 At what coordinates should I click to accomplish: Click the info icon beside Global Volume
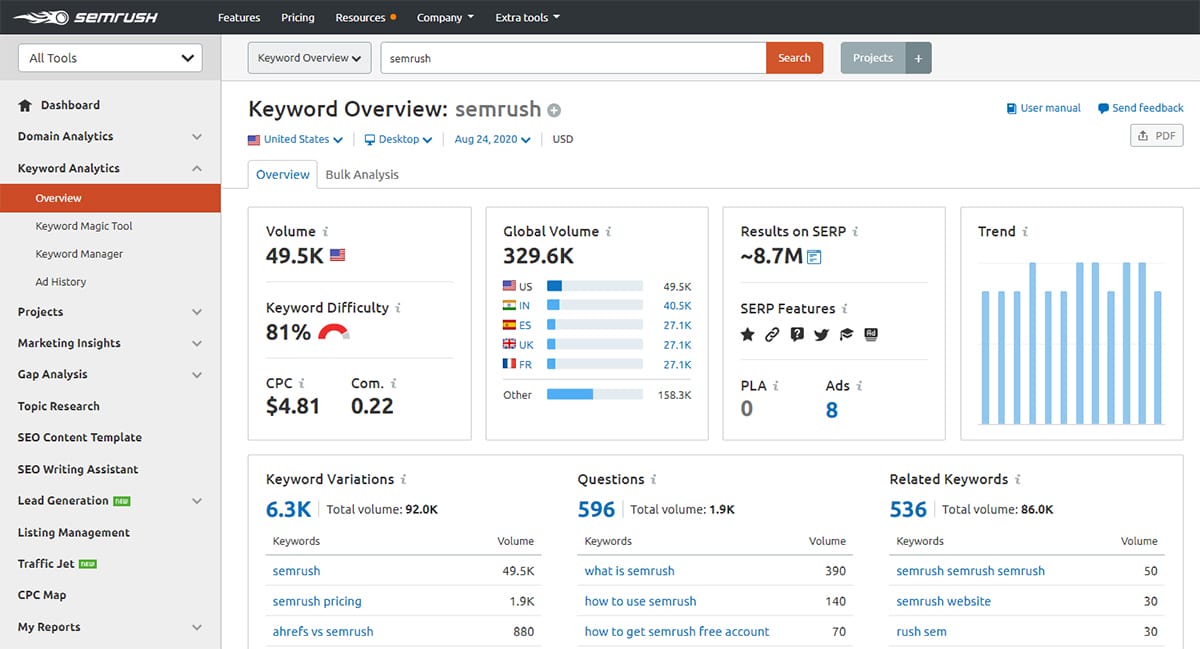click(608, 232)
